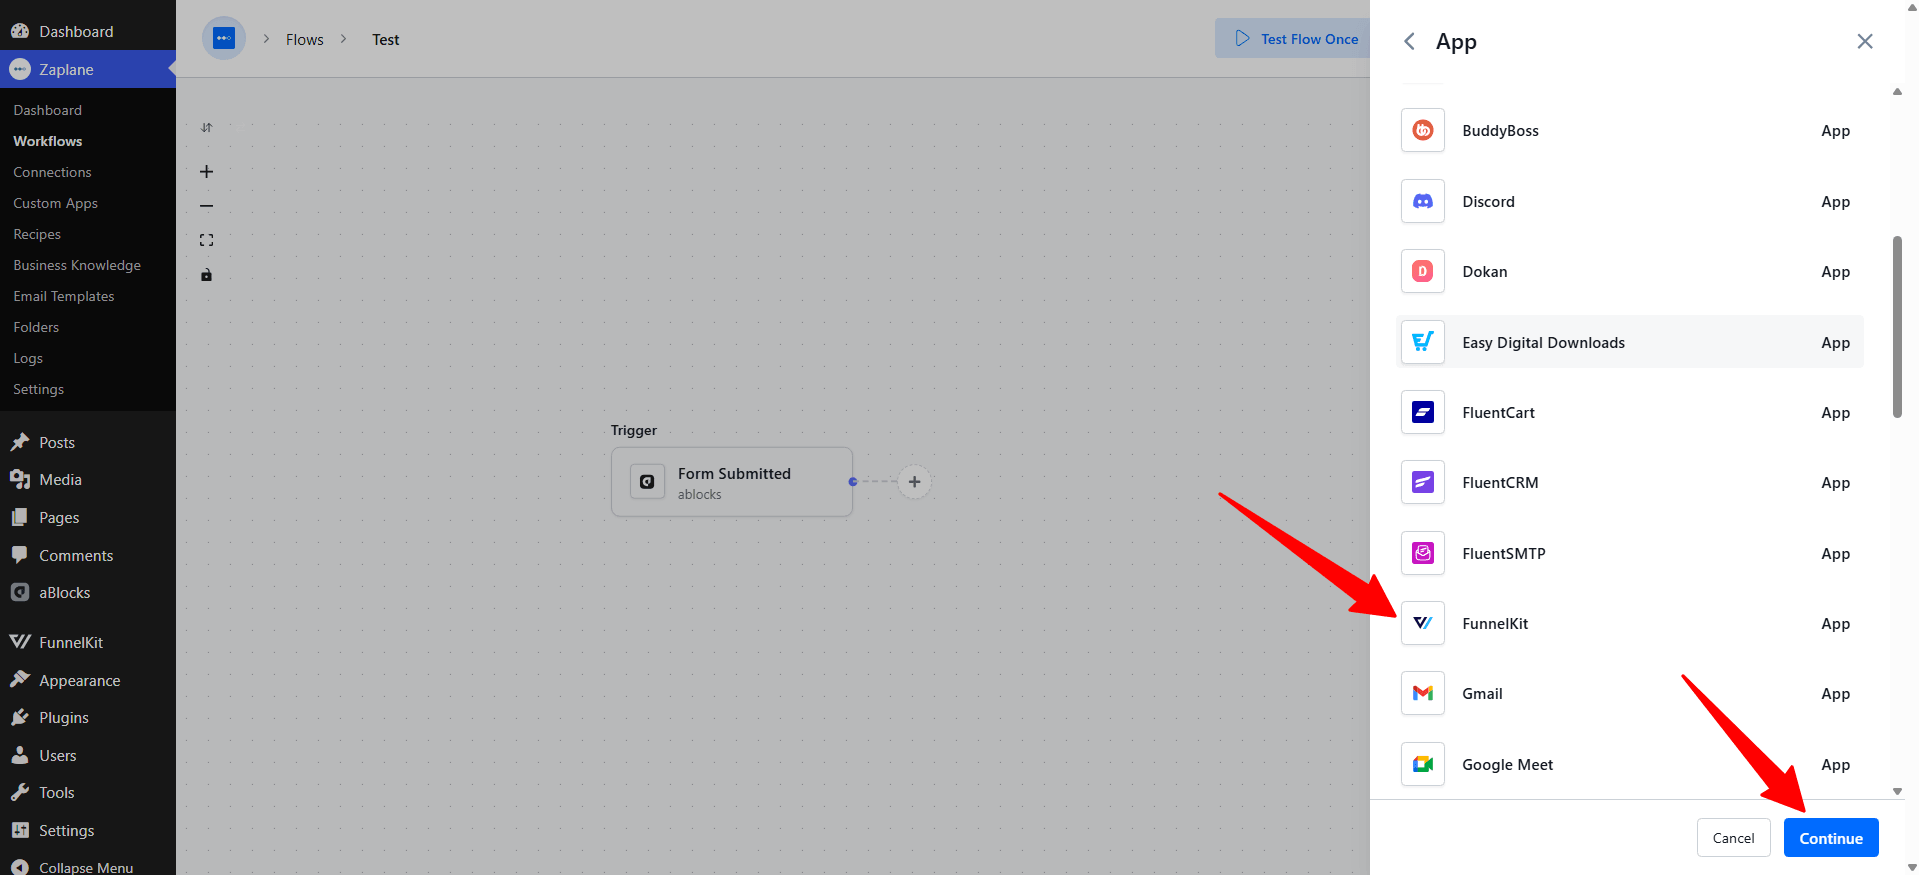
Task: Click the canvas layout direction arrows icon
Action: [206, 127]
